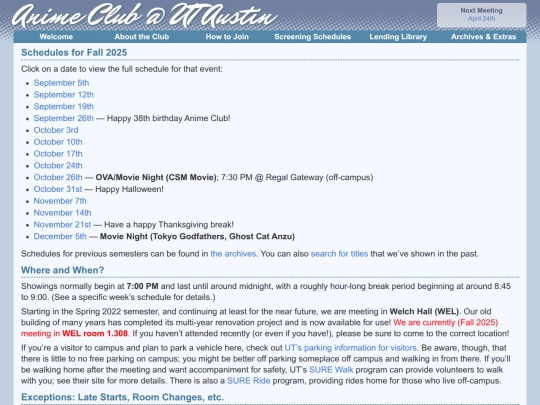Open Screening Schedules menu item
Screen dimensions: 540x405
[x=312, y=37]
